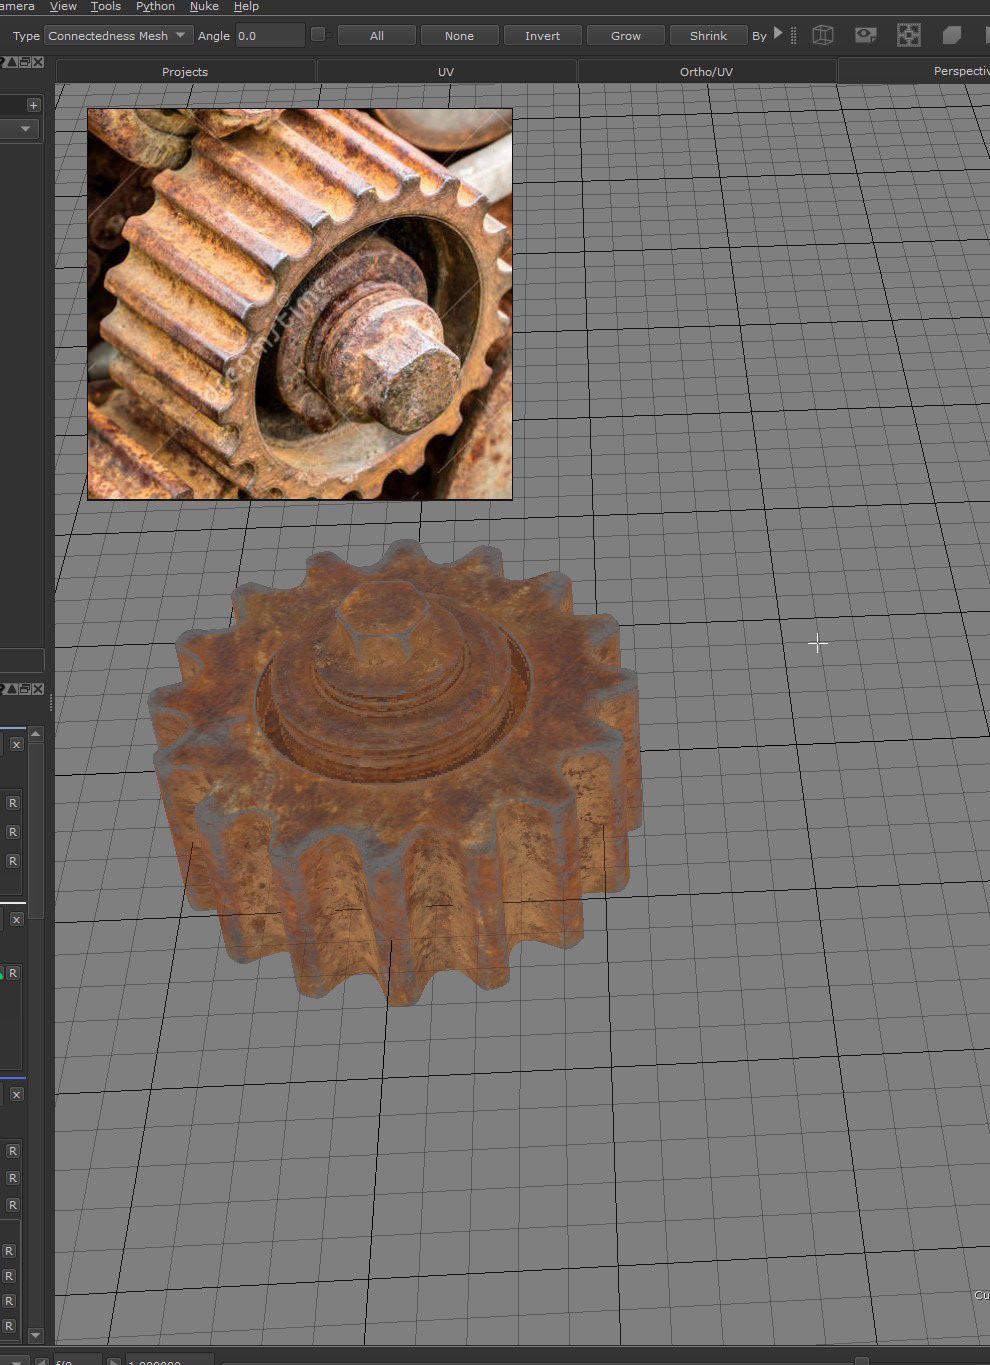Expand the By arrow in toolbar
Screen dimensions: 990x1365
point(778,33)
